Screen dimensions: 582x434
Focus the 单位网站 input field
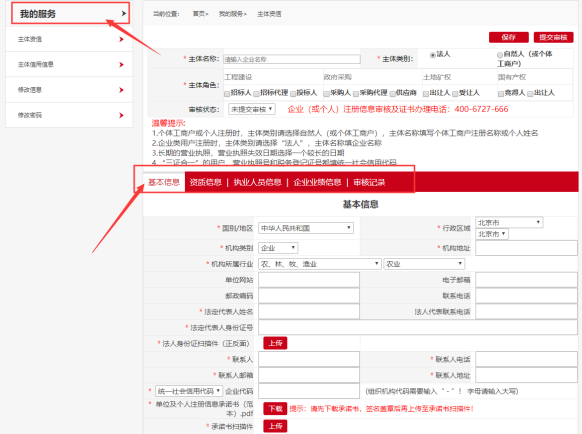coord(309,280)
